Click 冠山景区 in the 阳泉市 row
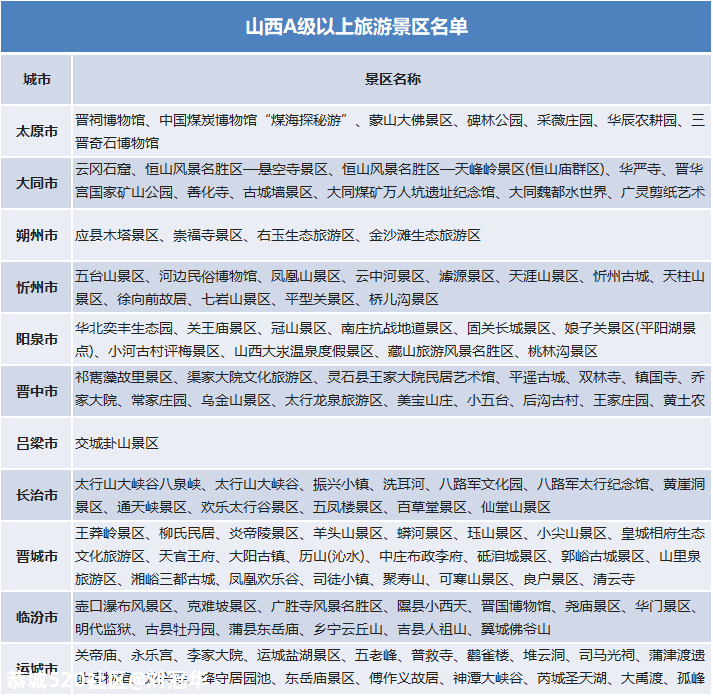The image size is (713, 696). [x=299, y=328]
